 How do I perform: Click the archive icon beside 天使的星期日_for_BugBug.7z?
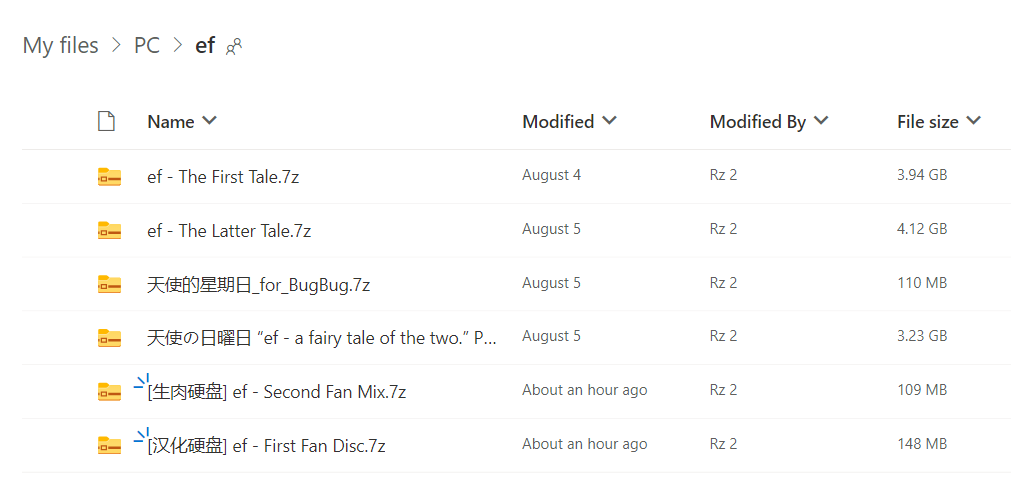tap(109, 285)
